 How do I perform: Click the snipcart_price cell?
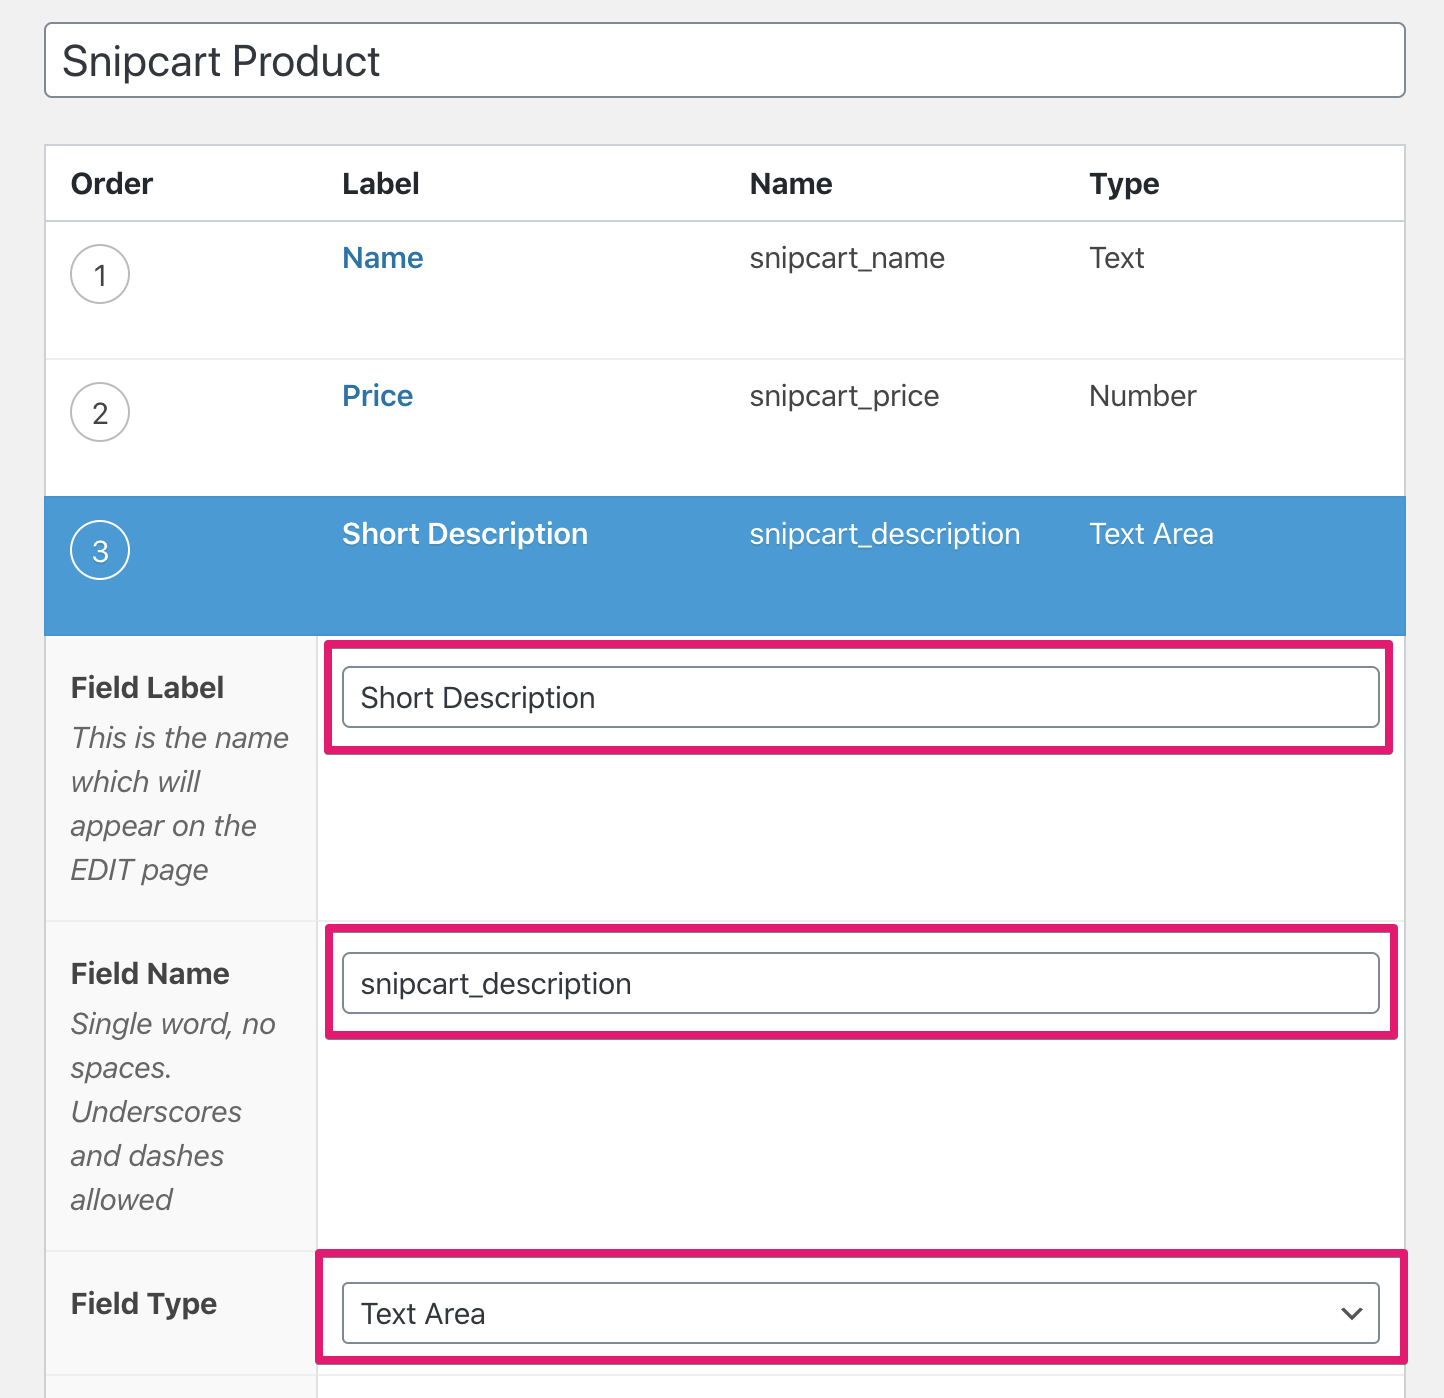coord(844,396)
